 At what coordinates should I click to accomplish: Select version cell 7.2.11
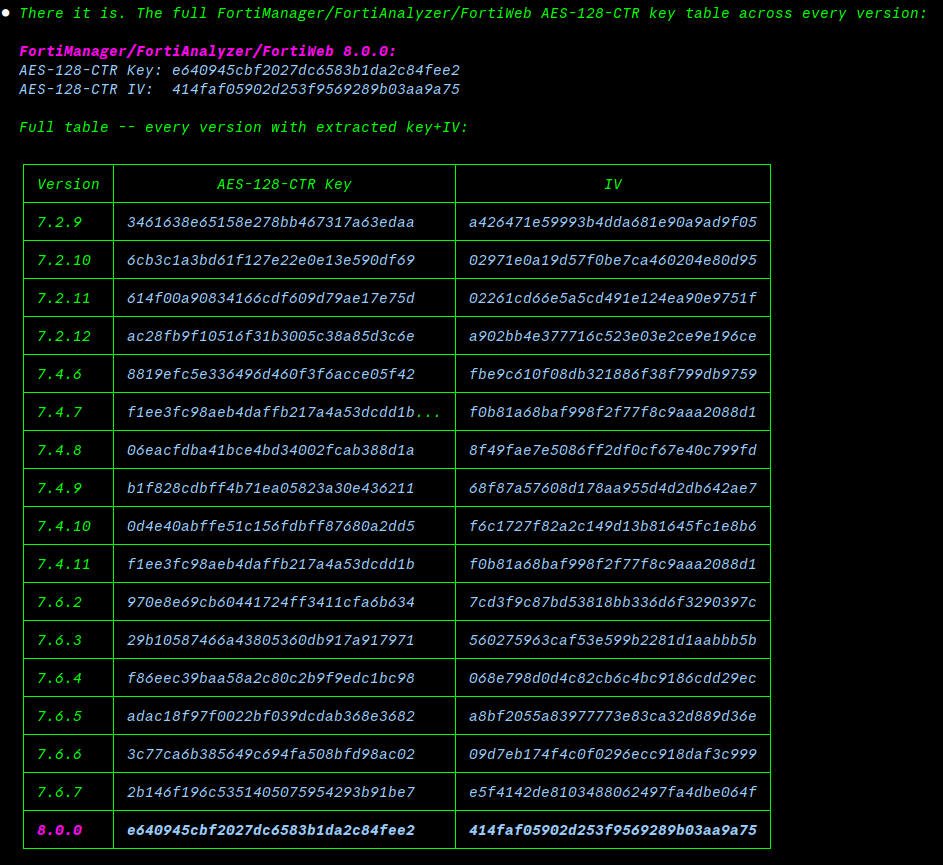(x=64, y=298)
